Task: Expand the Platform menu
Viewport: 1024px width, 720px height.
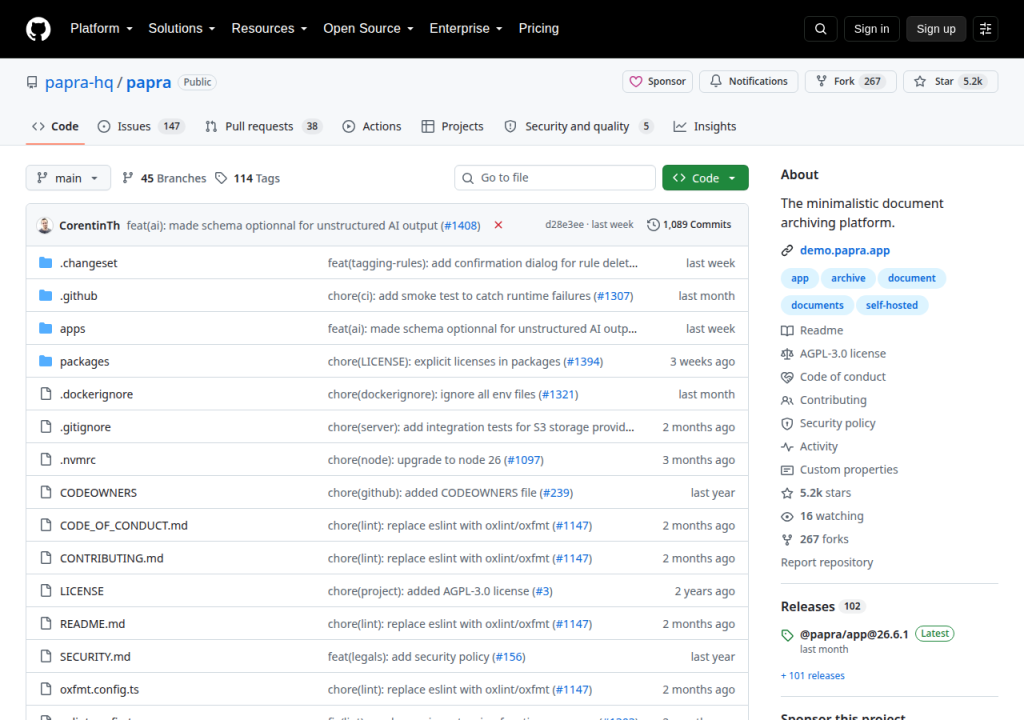Action: click(x=101, y=29)
